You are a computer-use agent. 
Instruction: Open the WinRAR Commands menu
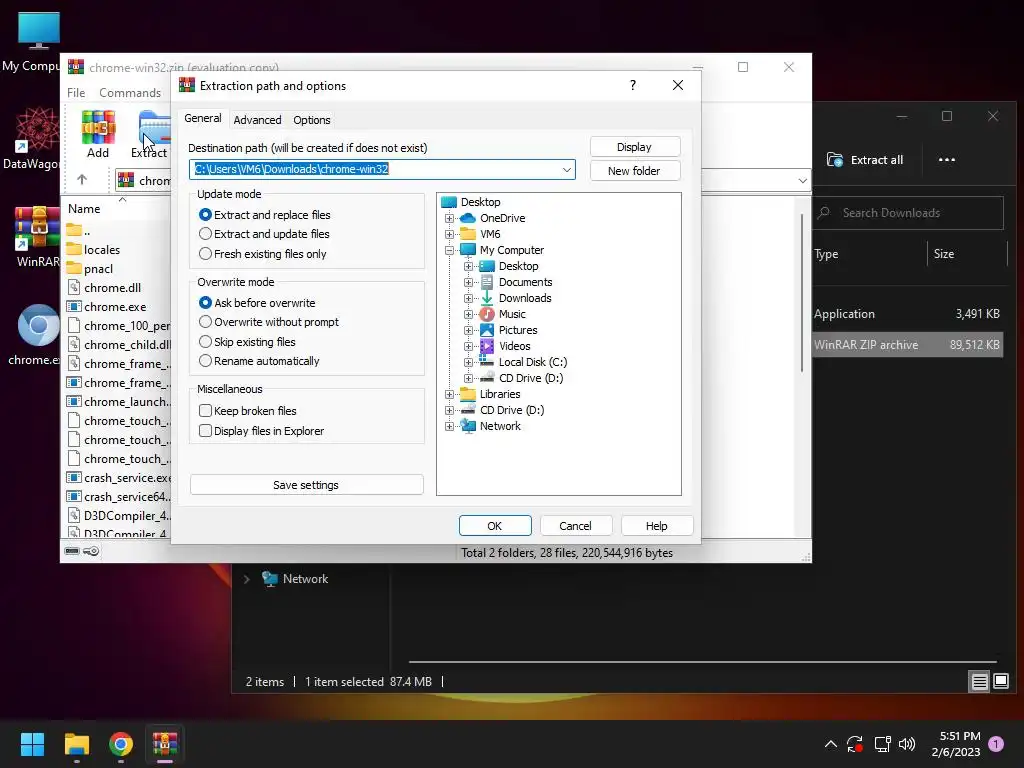coord(130,93)
